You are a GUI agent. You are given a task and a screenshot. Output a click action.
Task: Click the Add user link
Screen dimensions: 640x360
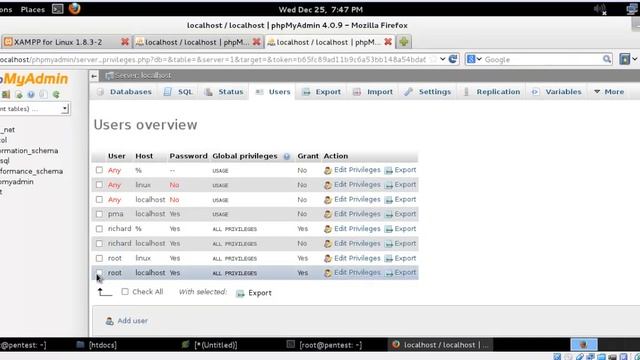(x=127, y=321)
